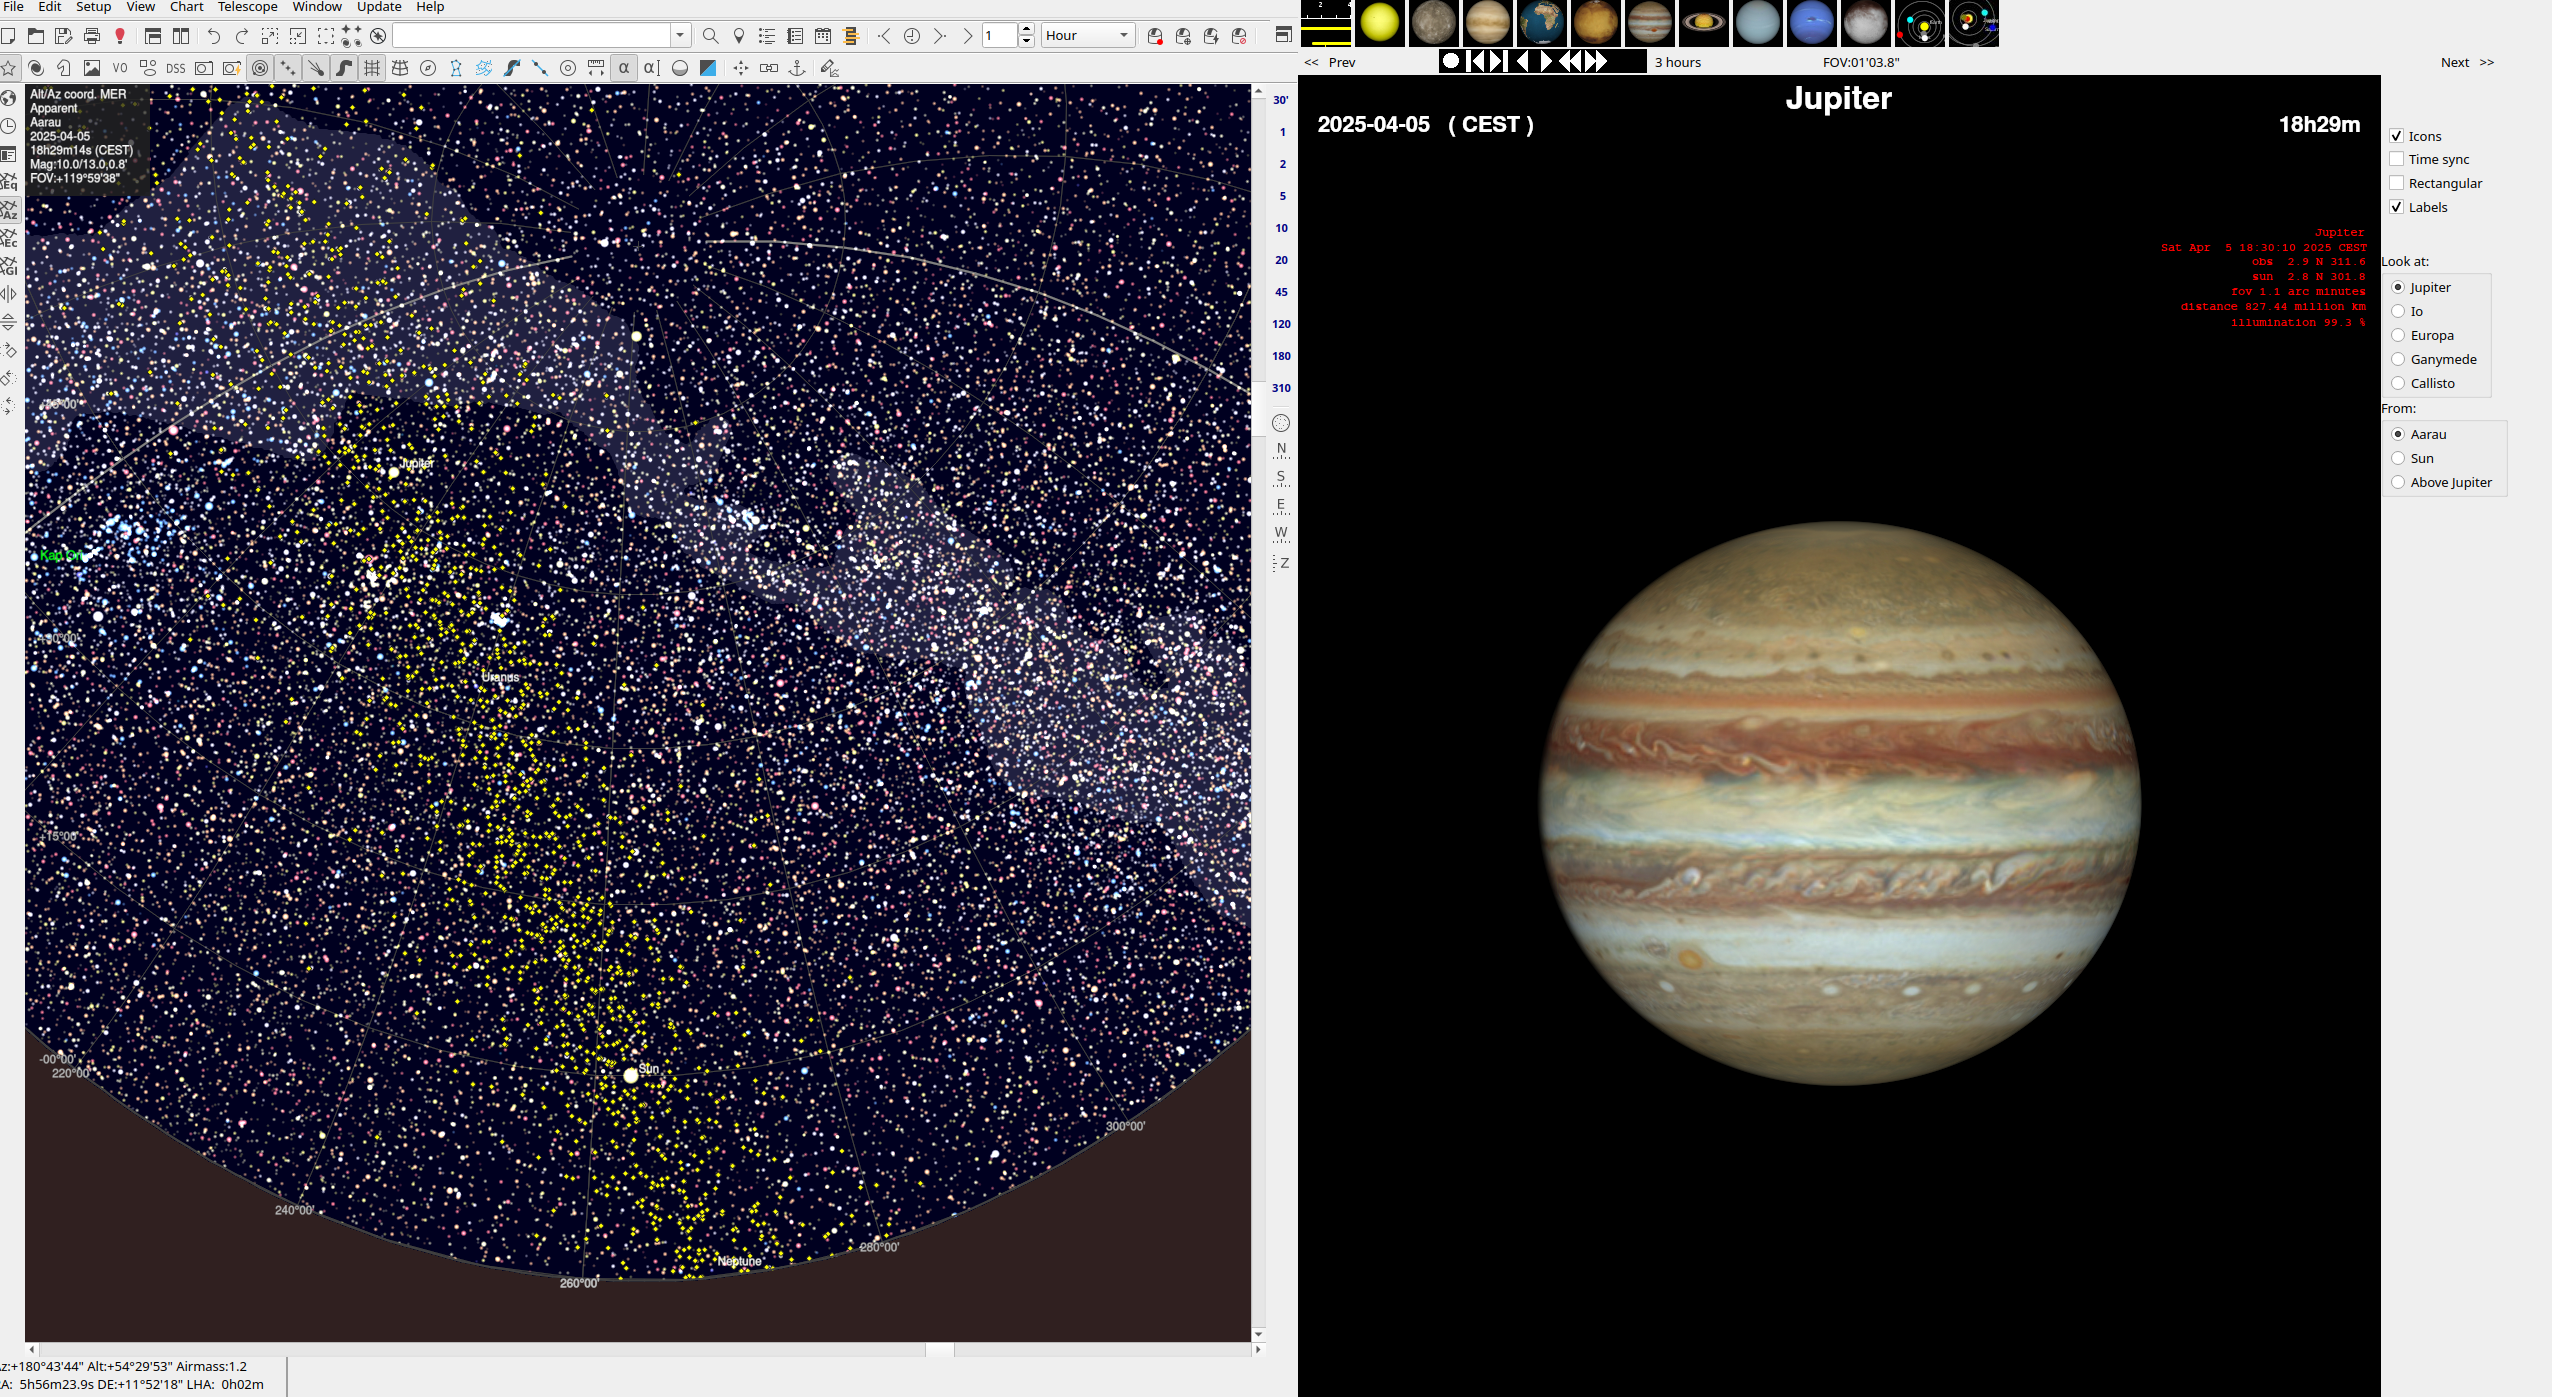Increase the time step spinner value

[1026, 30]
